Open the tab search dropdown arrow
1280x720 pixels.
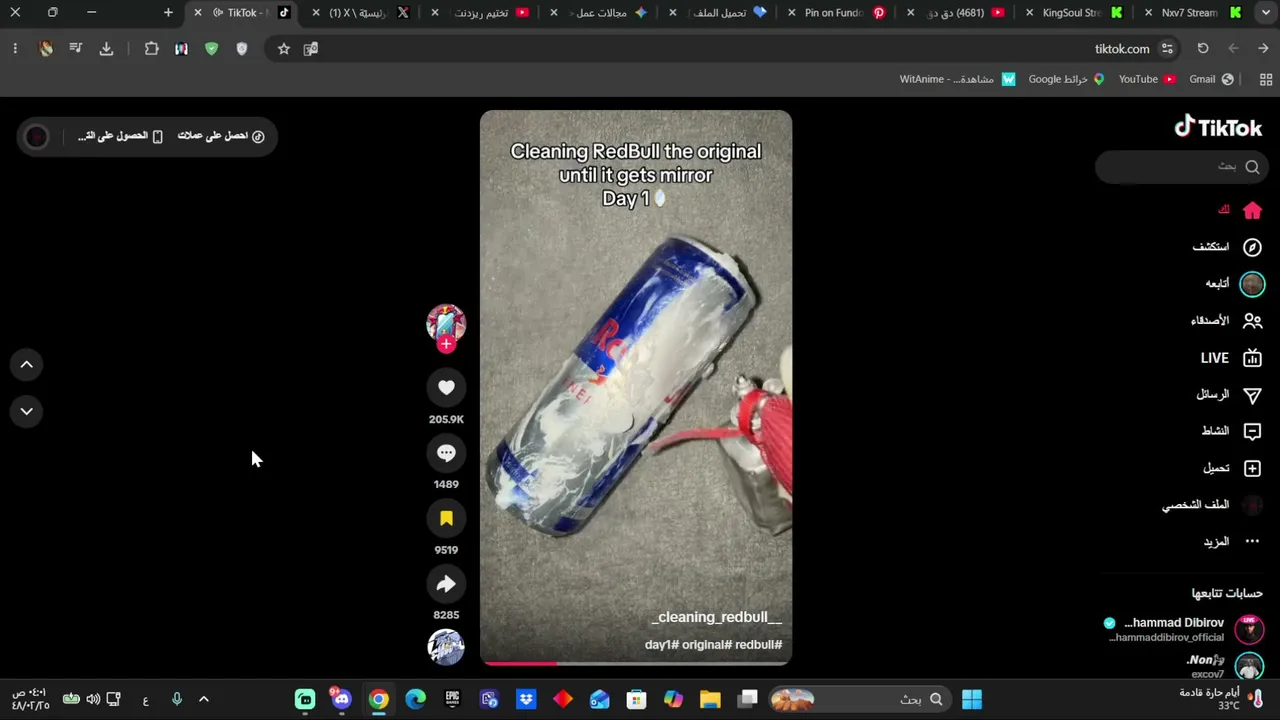point(1265,12)
